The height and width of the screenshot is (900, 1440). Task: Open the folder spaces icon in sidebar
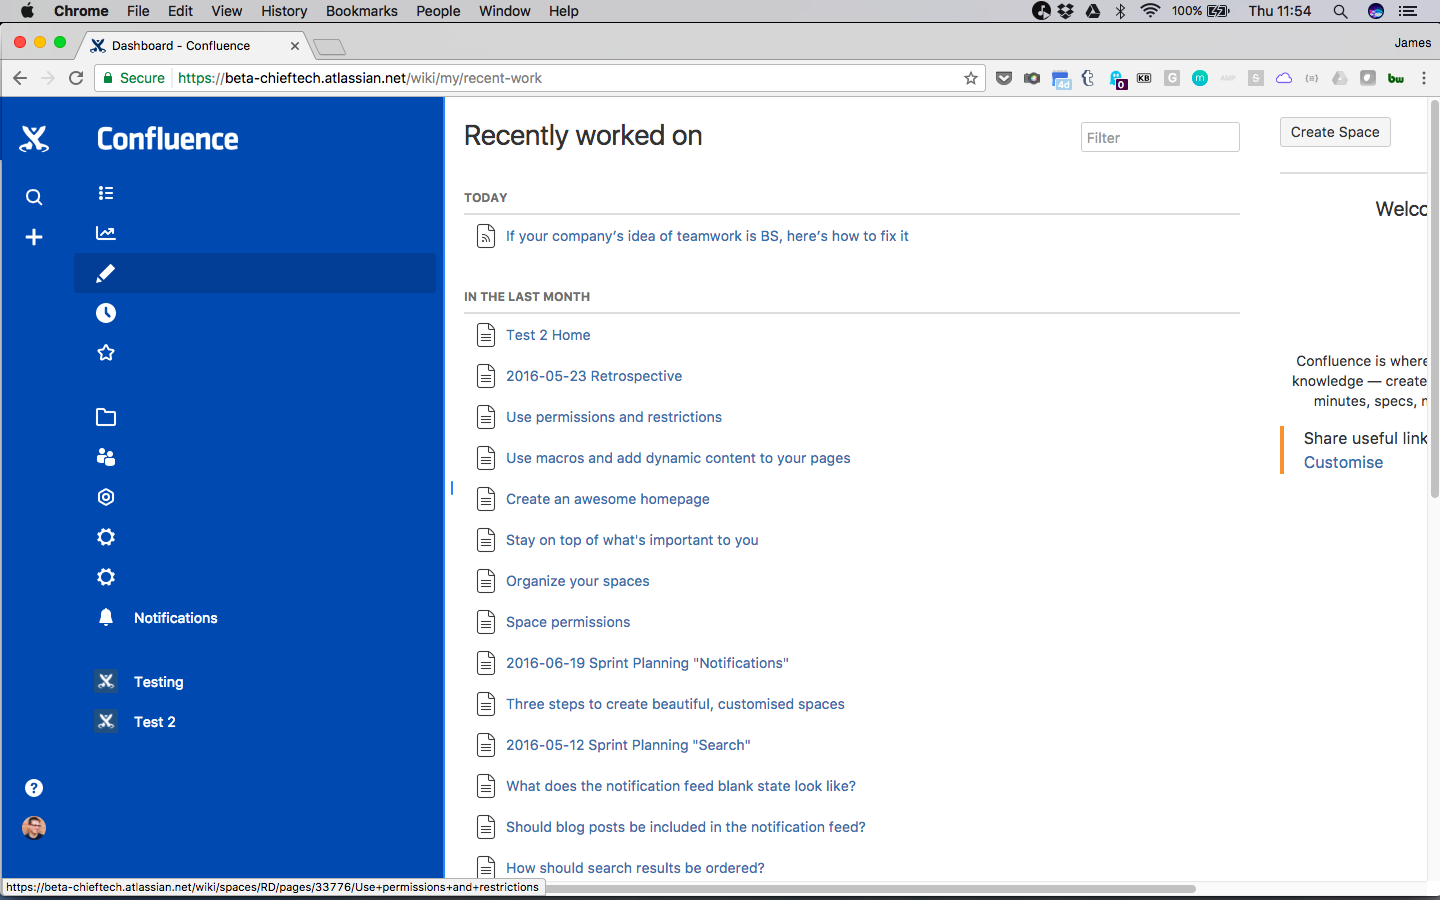click(106, 417)
